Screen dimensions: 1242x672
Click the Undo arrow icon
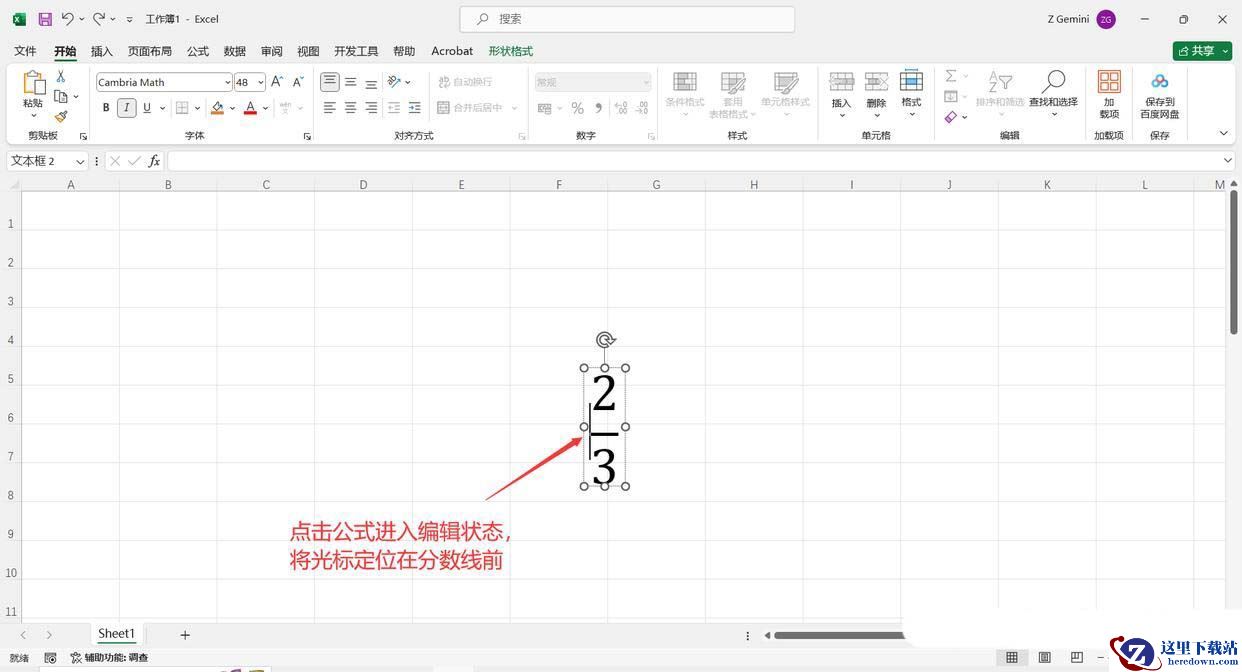pyautogui.click(x=68, y=19)
